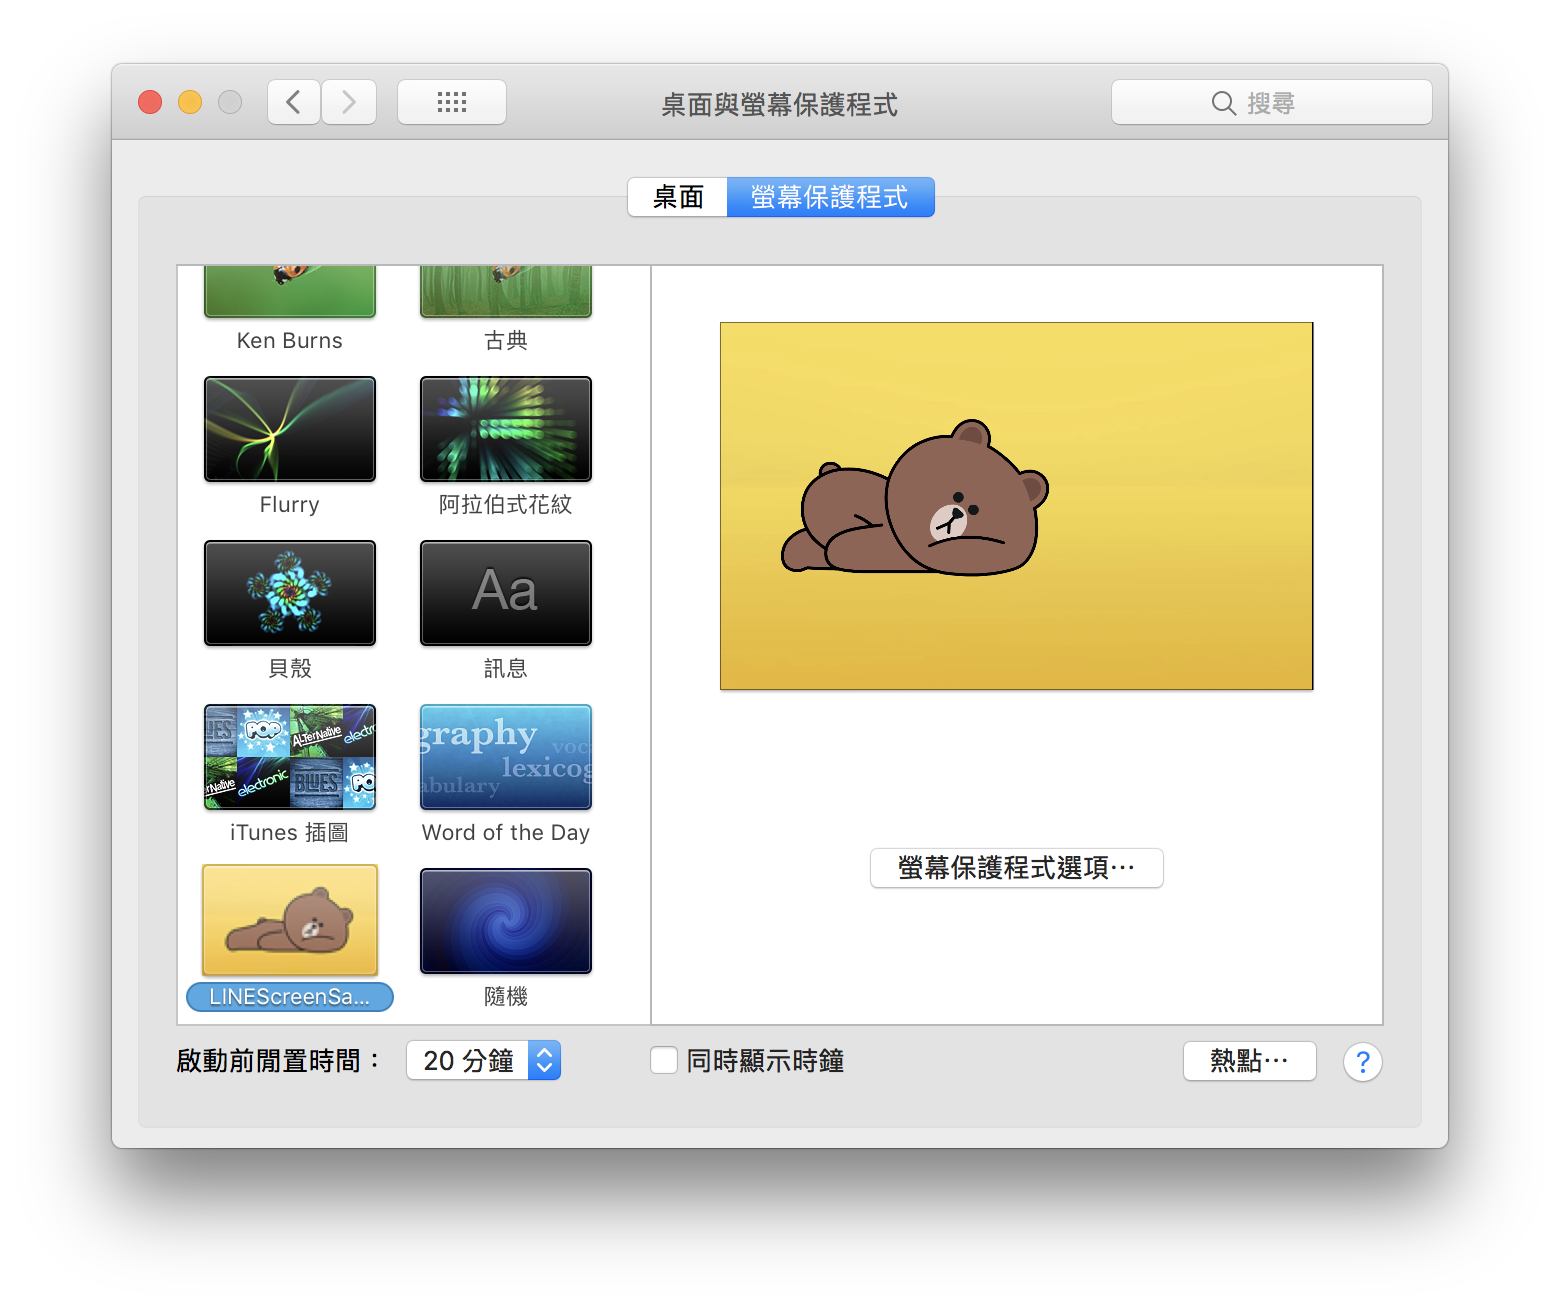Select the Word of the Day thumbnail
This screenshot has width=1560, height=1308.
point(506,757)
